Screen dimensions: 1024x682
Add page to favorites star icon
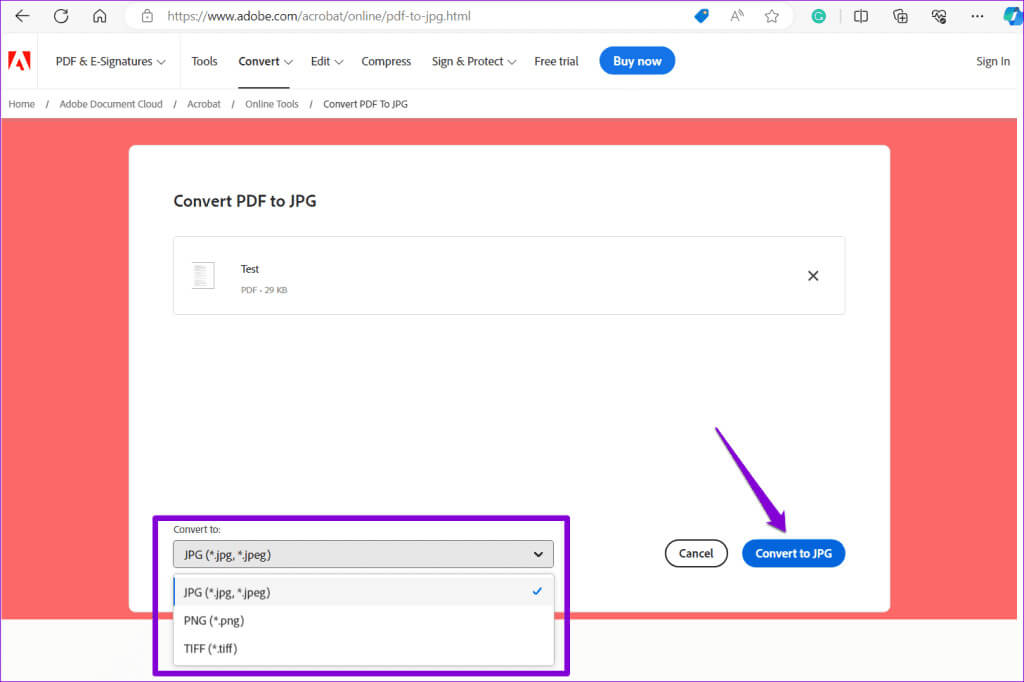(772, 16)
